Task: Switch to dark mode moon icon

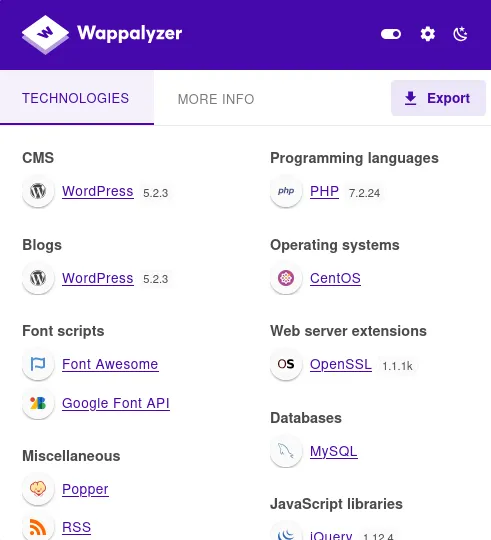Action: tap(461, 34)
